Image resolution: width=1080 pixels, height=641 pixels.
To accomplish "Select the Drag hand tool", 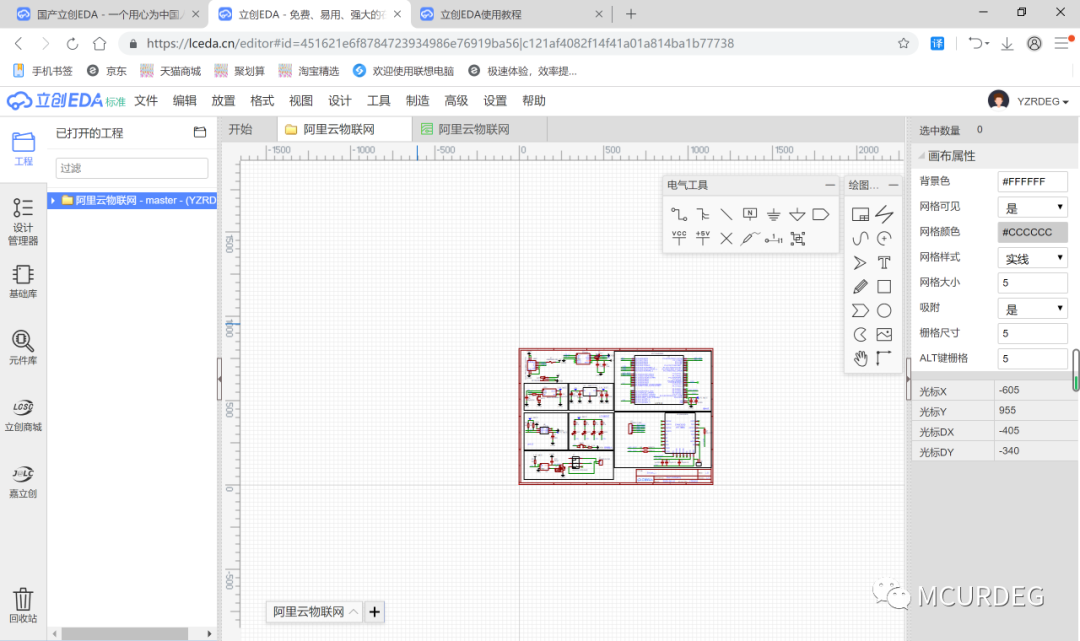I will (x=860, y=358).
